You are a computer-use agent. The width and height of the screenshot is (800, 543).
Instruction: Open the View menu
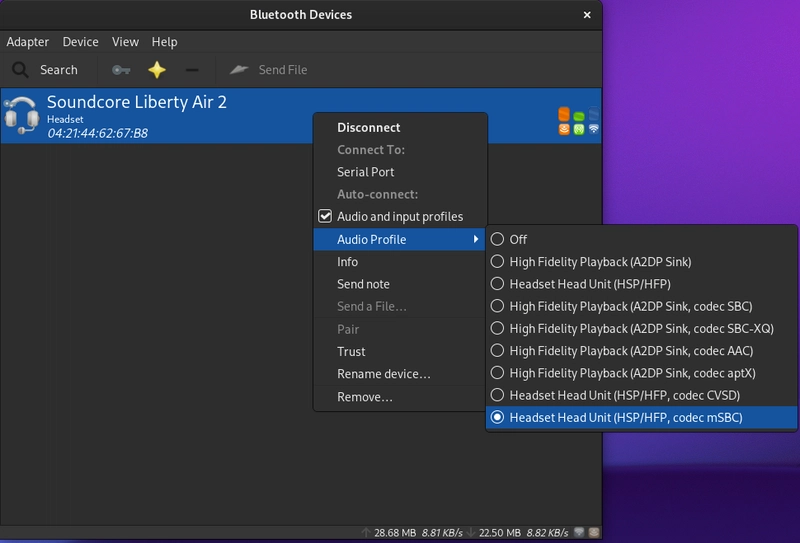coord(125,42)
